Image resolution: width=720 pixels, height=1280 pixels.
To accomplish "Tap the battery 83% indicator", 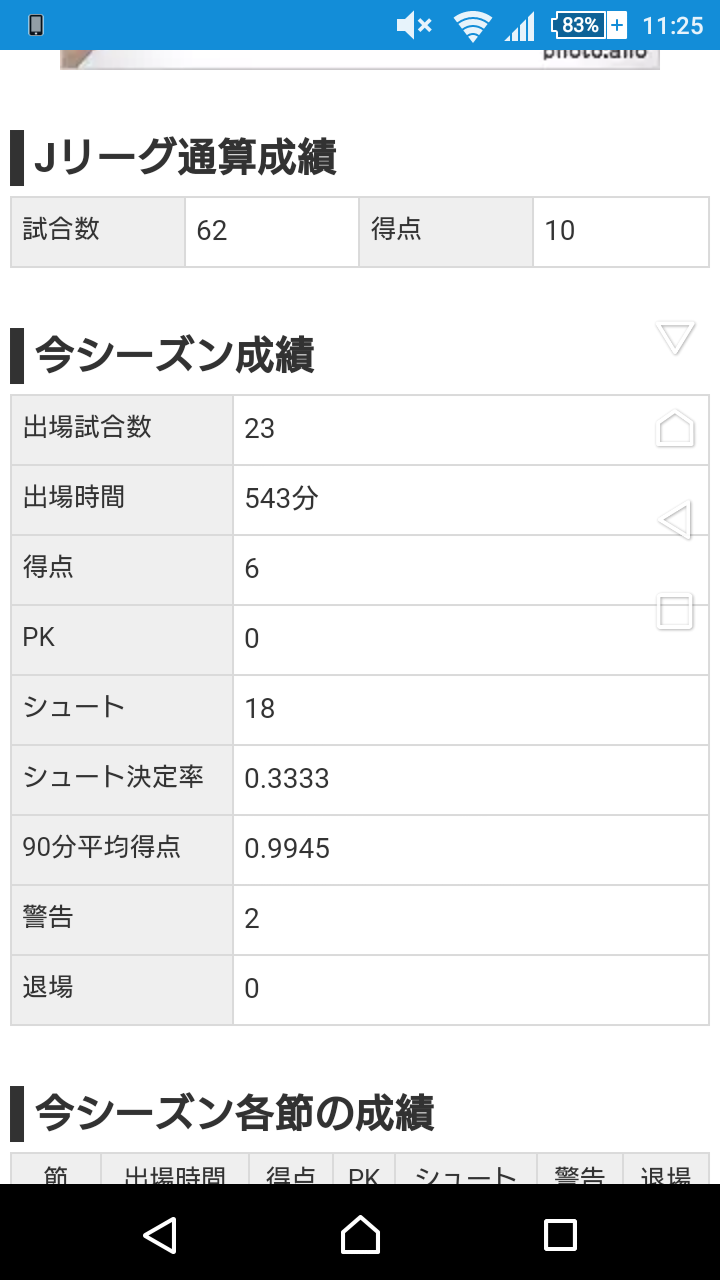I will (589, 25).
